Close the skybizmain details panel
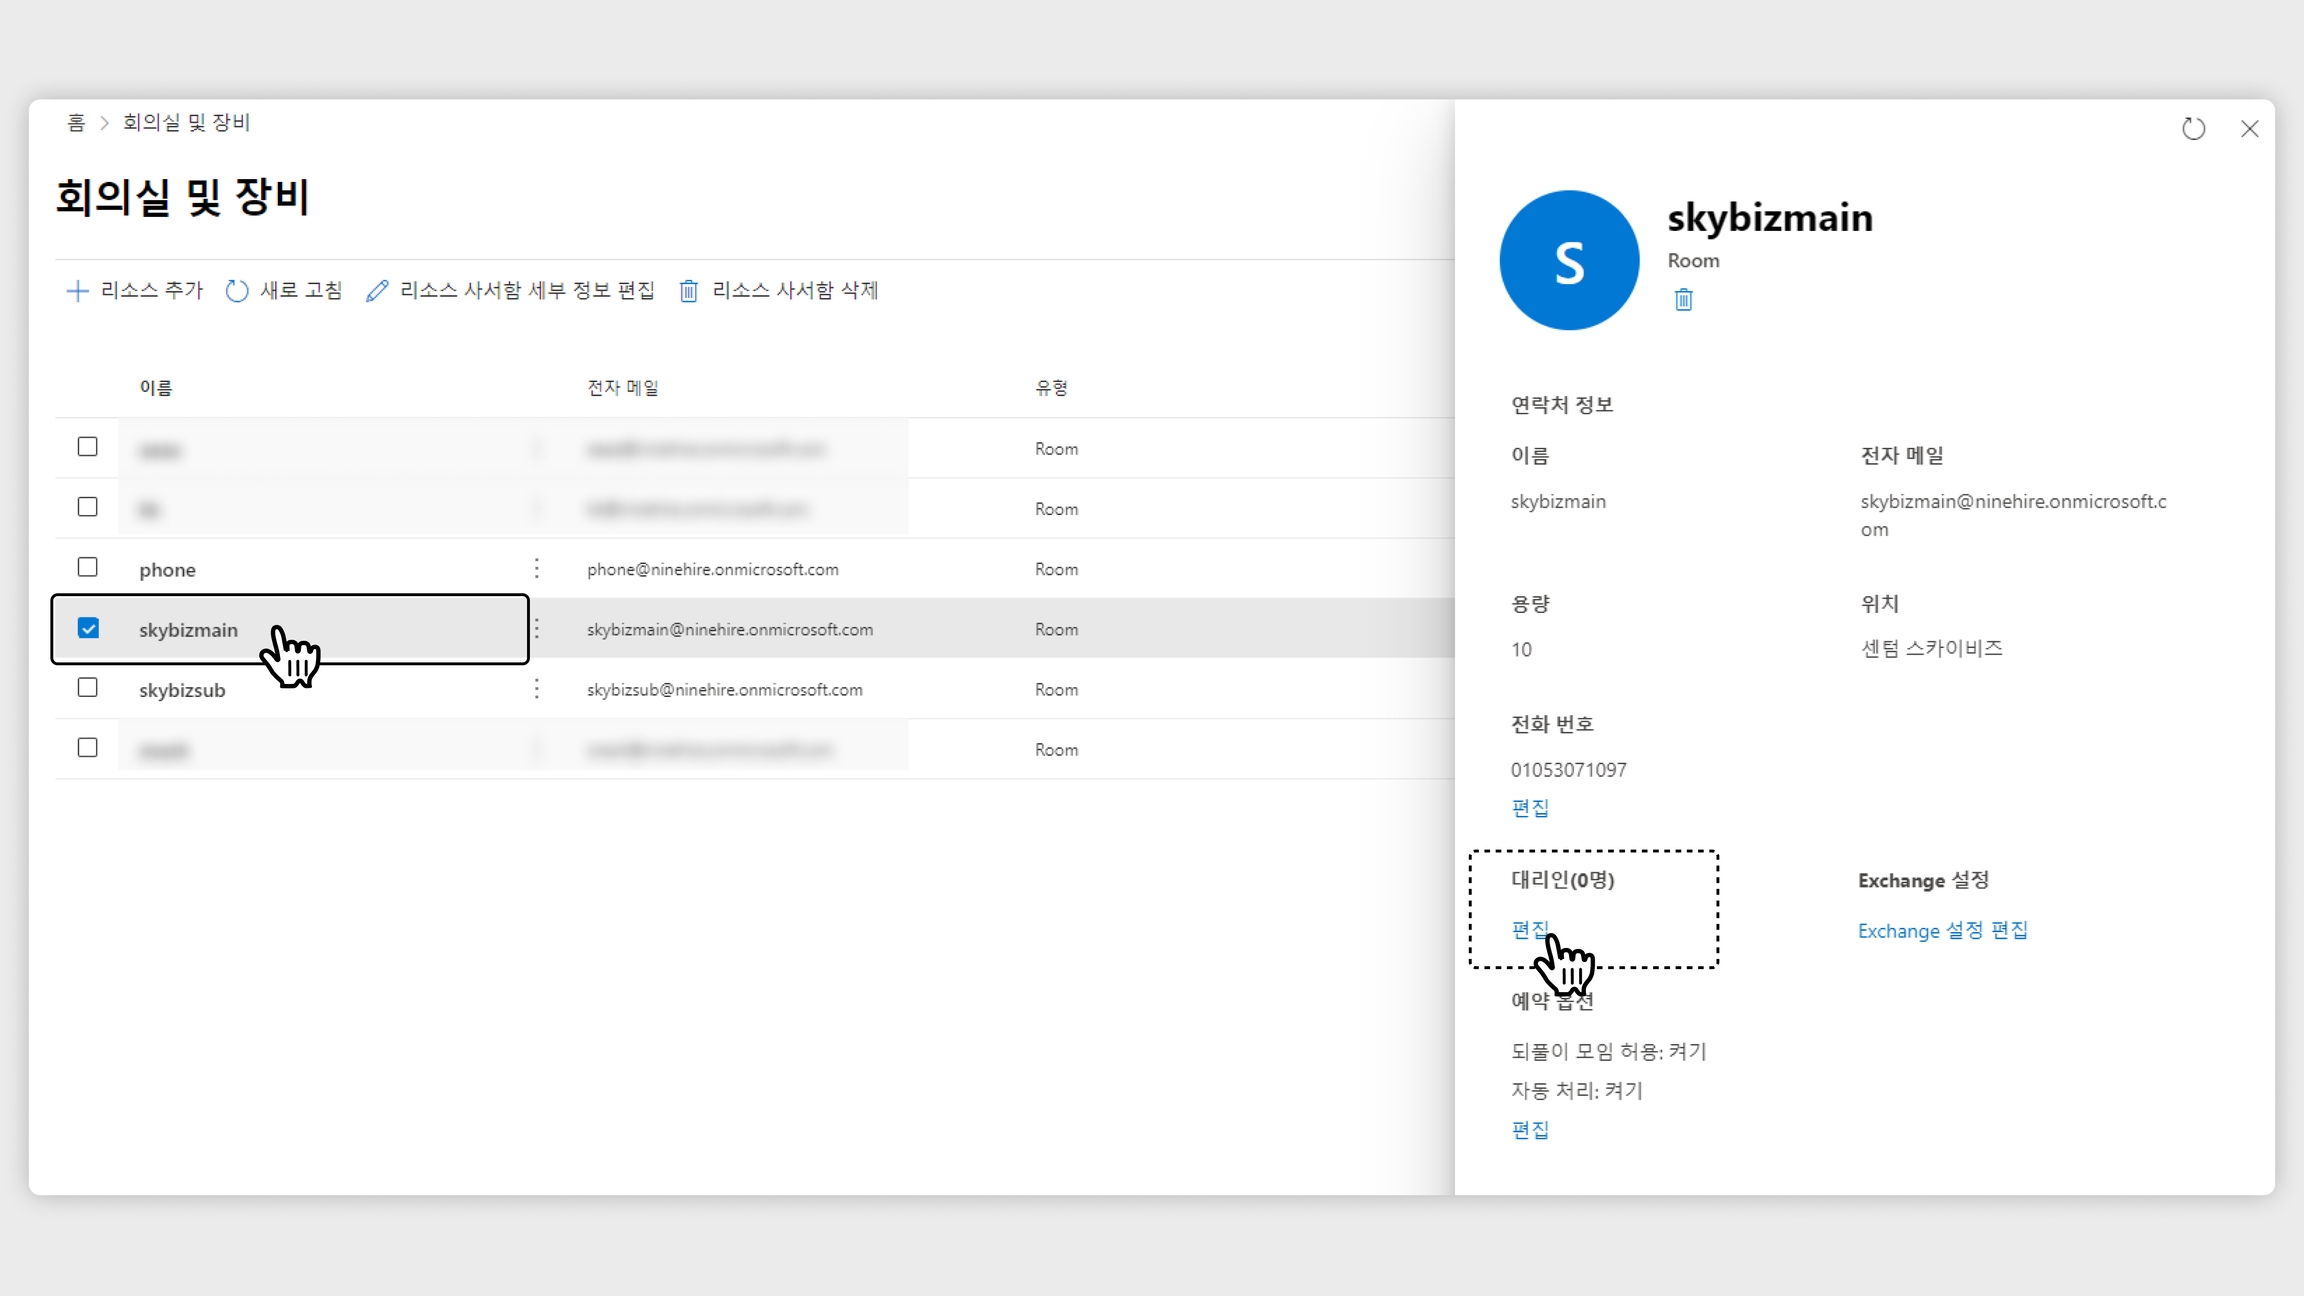 click(2250, 129)
